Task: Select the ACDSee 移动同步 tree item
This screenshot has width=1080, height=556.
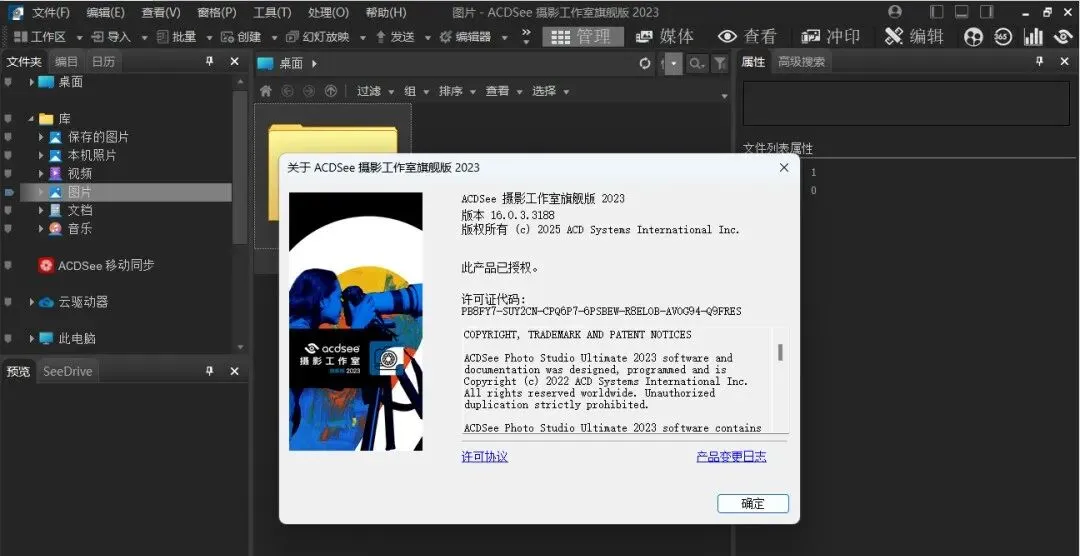Action: tap(96, 265)
